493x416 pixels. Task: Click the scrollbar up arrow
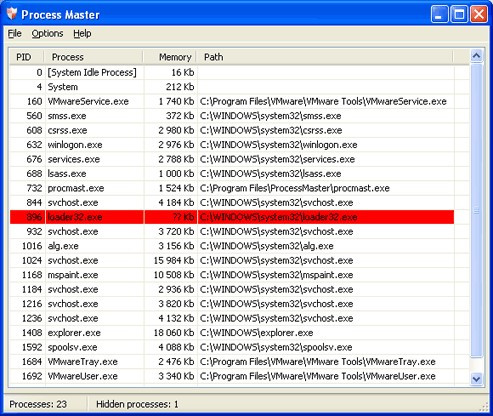[476, 56]
